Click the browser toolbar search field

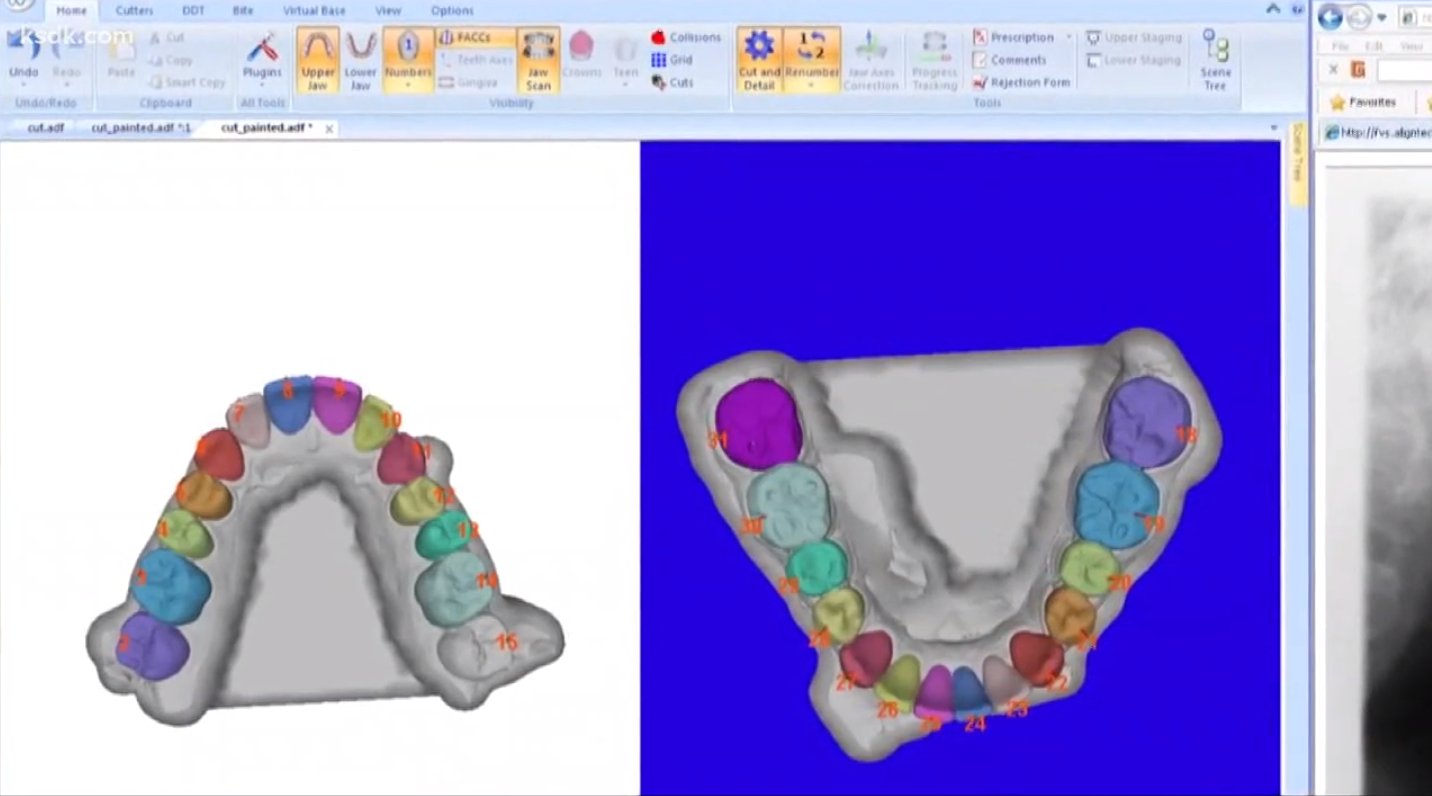(x=1404, y=70)
